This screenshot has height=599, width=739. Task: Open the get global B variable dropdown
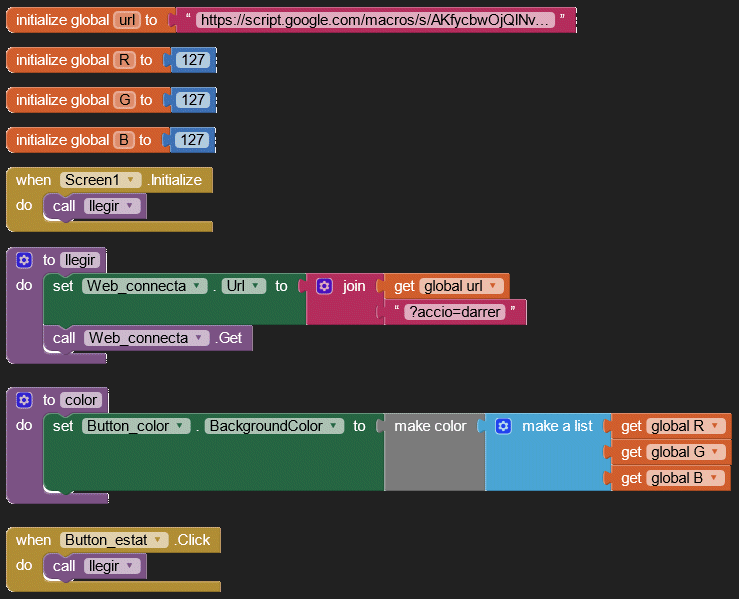coord(714,478)
